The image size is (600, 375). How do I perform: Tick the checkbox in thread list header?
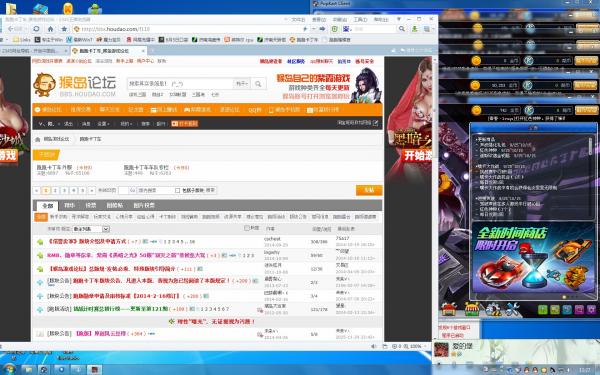coord(247,228)
